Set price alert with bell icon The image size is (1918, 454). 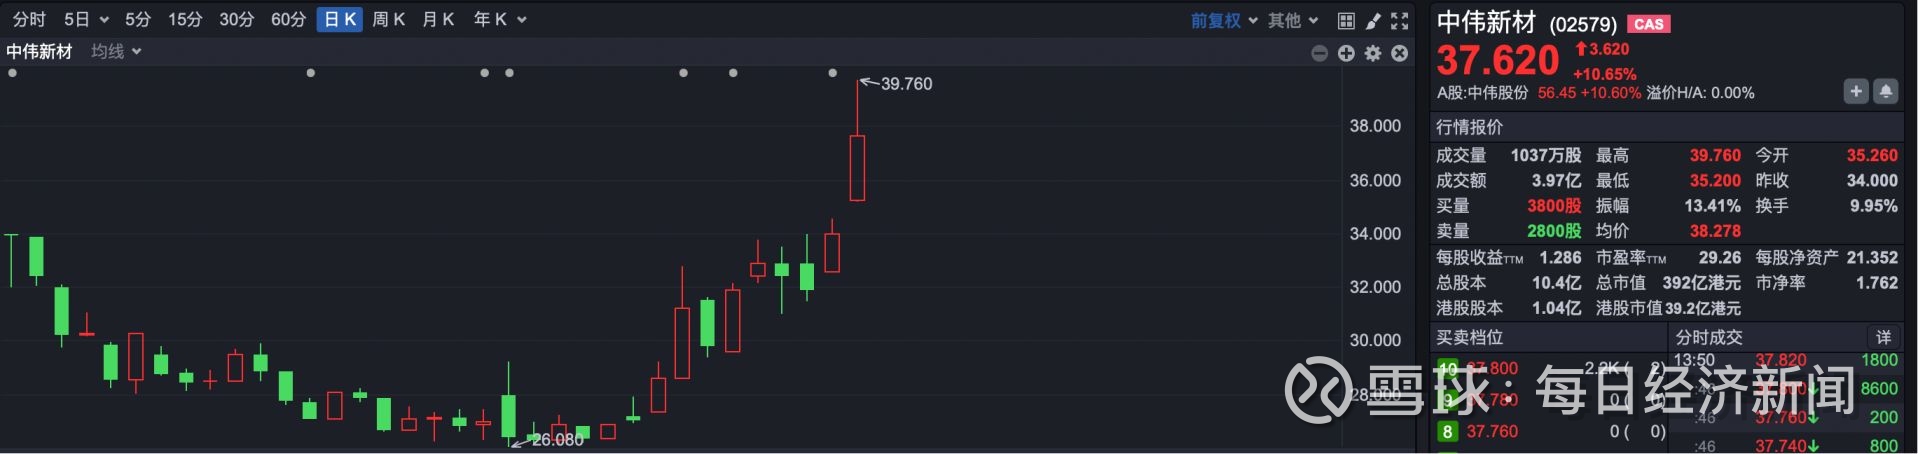(x=1885, y=91)
